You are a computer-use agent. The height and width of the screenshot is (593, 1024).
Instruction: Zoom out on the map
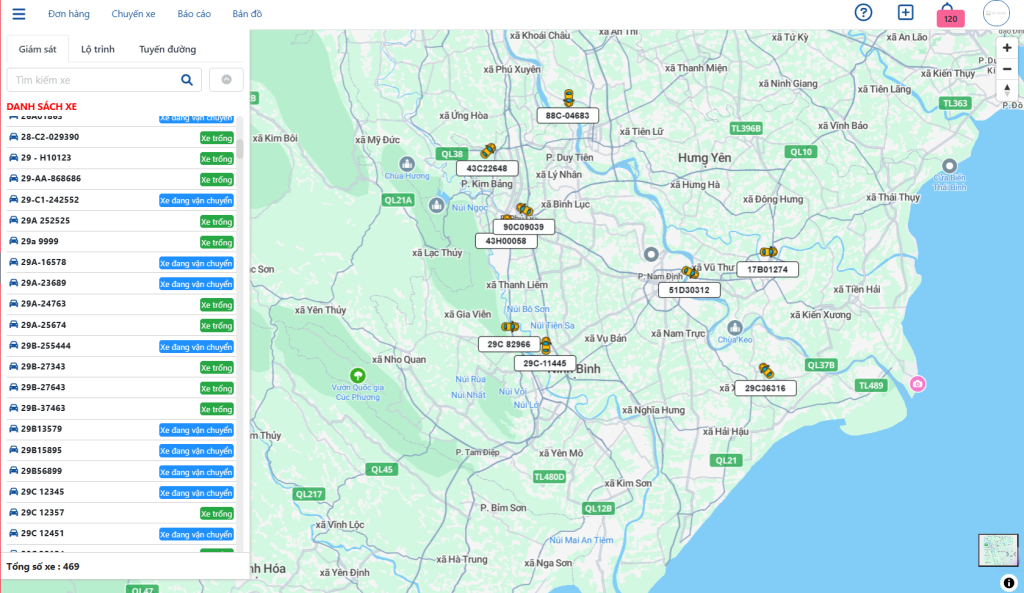(1007, 69)
